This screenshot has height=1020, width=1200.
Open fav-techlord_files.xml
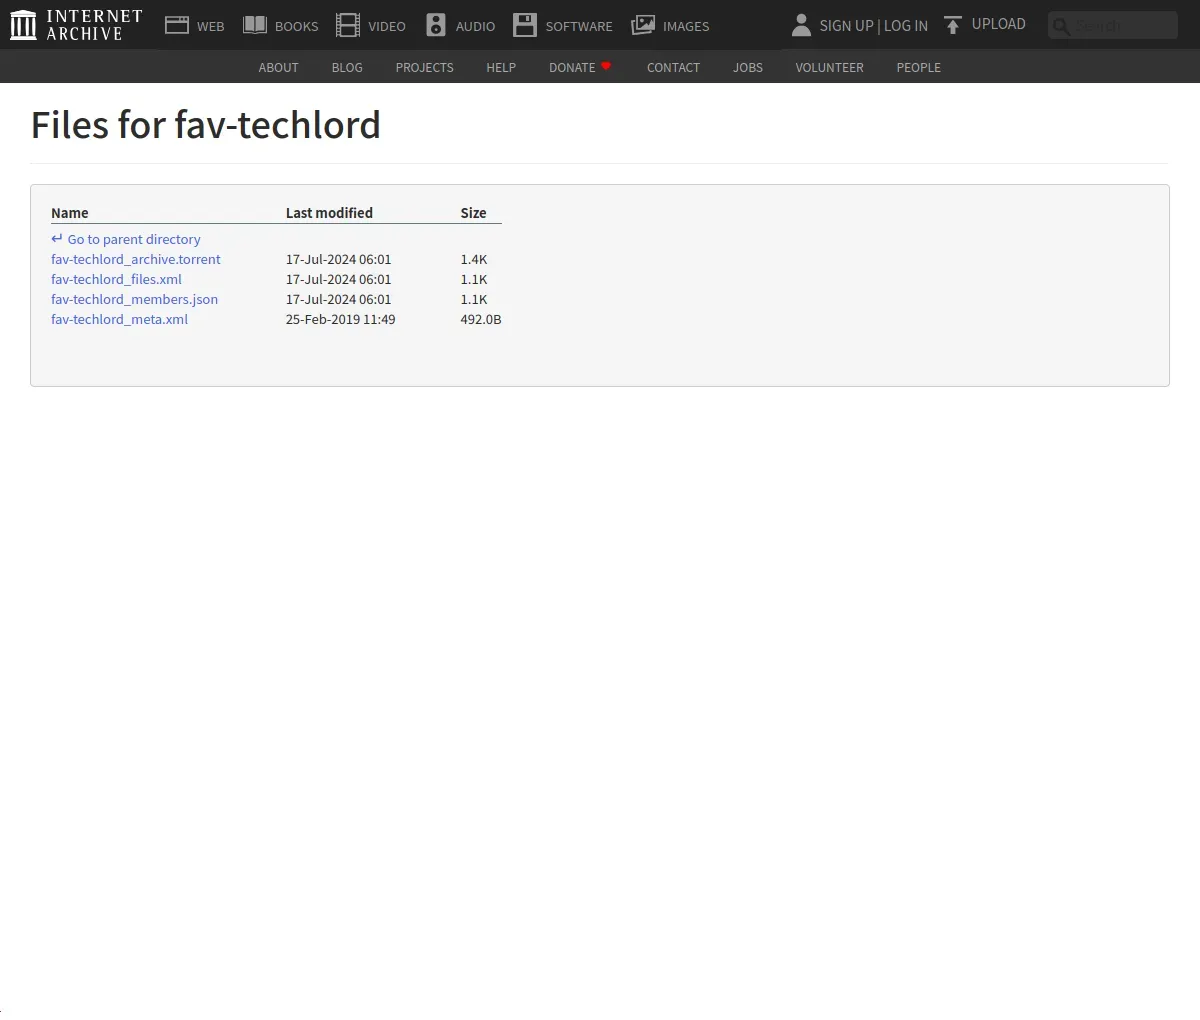point(116,280)
